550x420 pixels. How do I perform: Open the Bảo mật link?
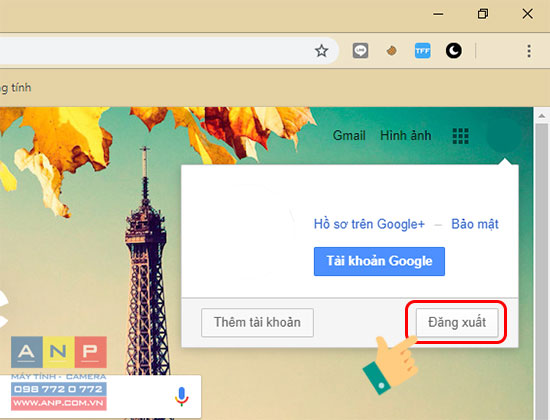click(x=475, y=224)
